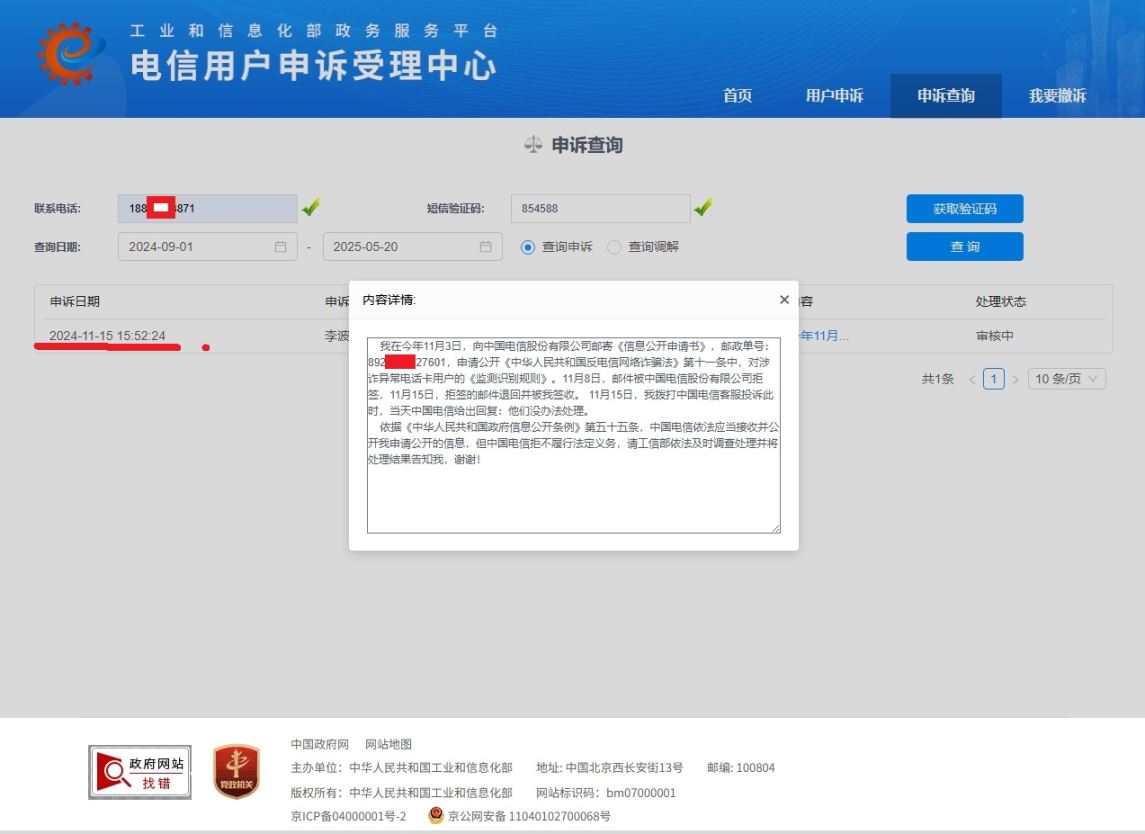
Task: Click the 联系电话 phone number field
Action: coord(207,208)
